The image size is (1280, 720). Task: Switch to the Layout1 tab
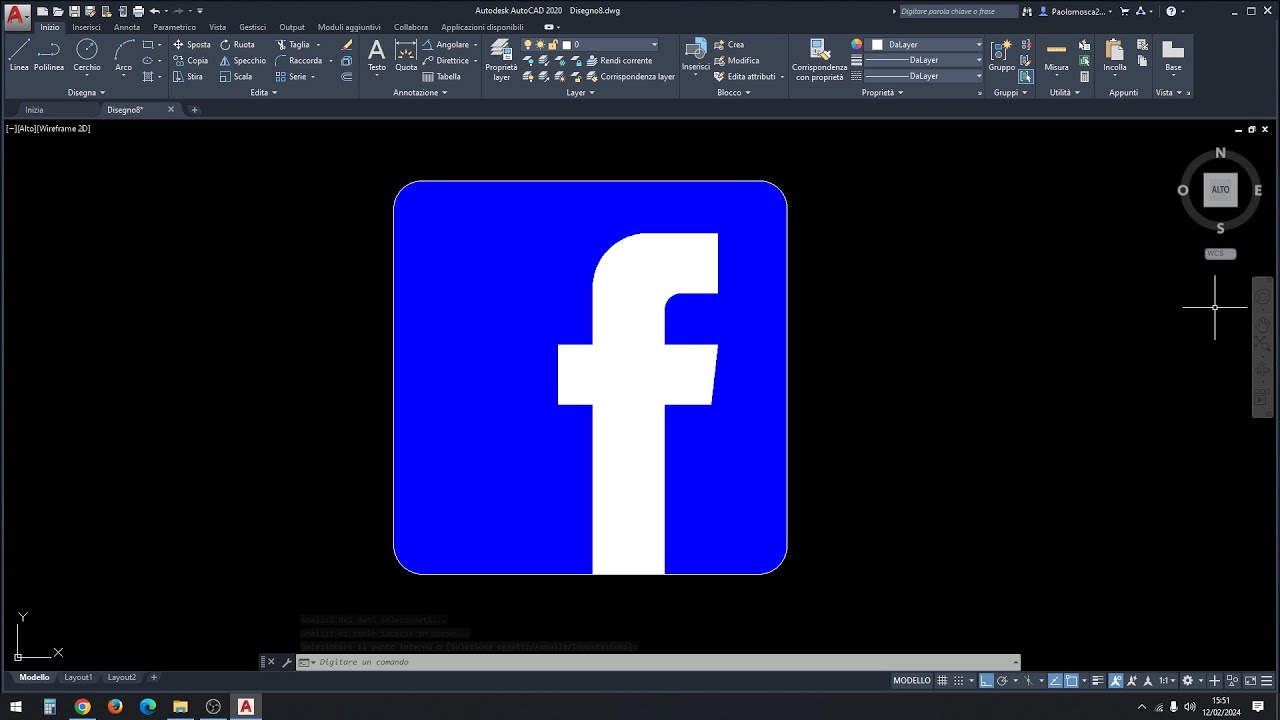[x=78, y=678]
